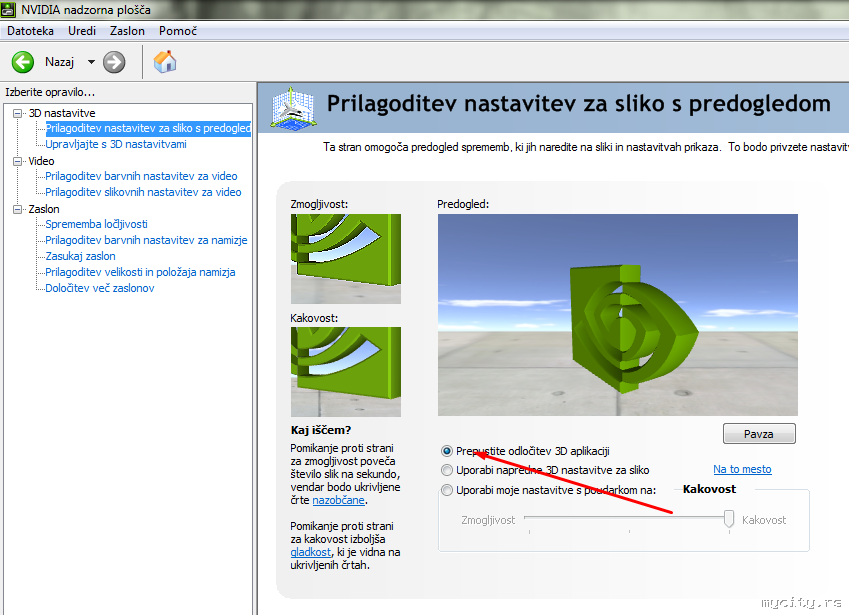Select 'Prilagoditev nastavitev za sliko s predogledom' tree item
The width and height of the screenshot is (849, 615).
pyautogui.click(x=148, y=128)
